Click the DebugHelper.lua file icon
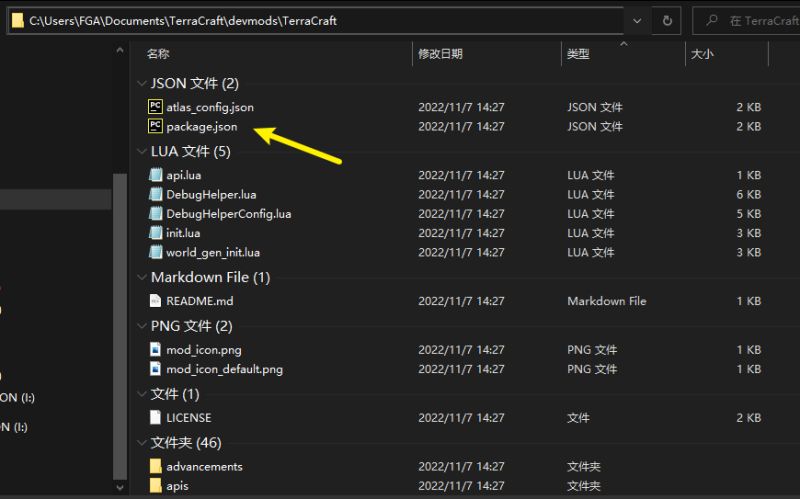 coord(156,194)
